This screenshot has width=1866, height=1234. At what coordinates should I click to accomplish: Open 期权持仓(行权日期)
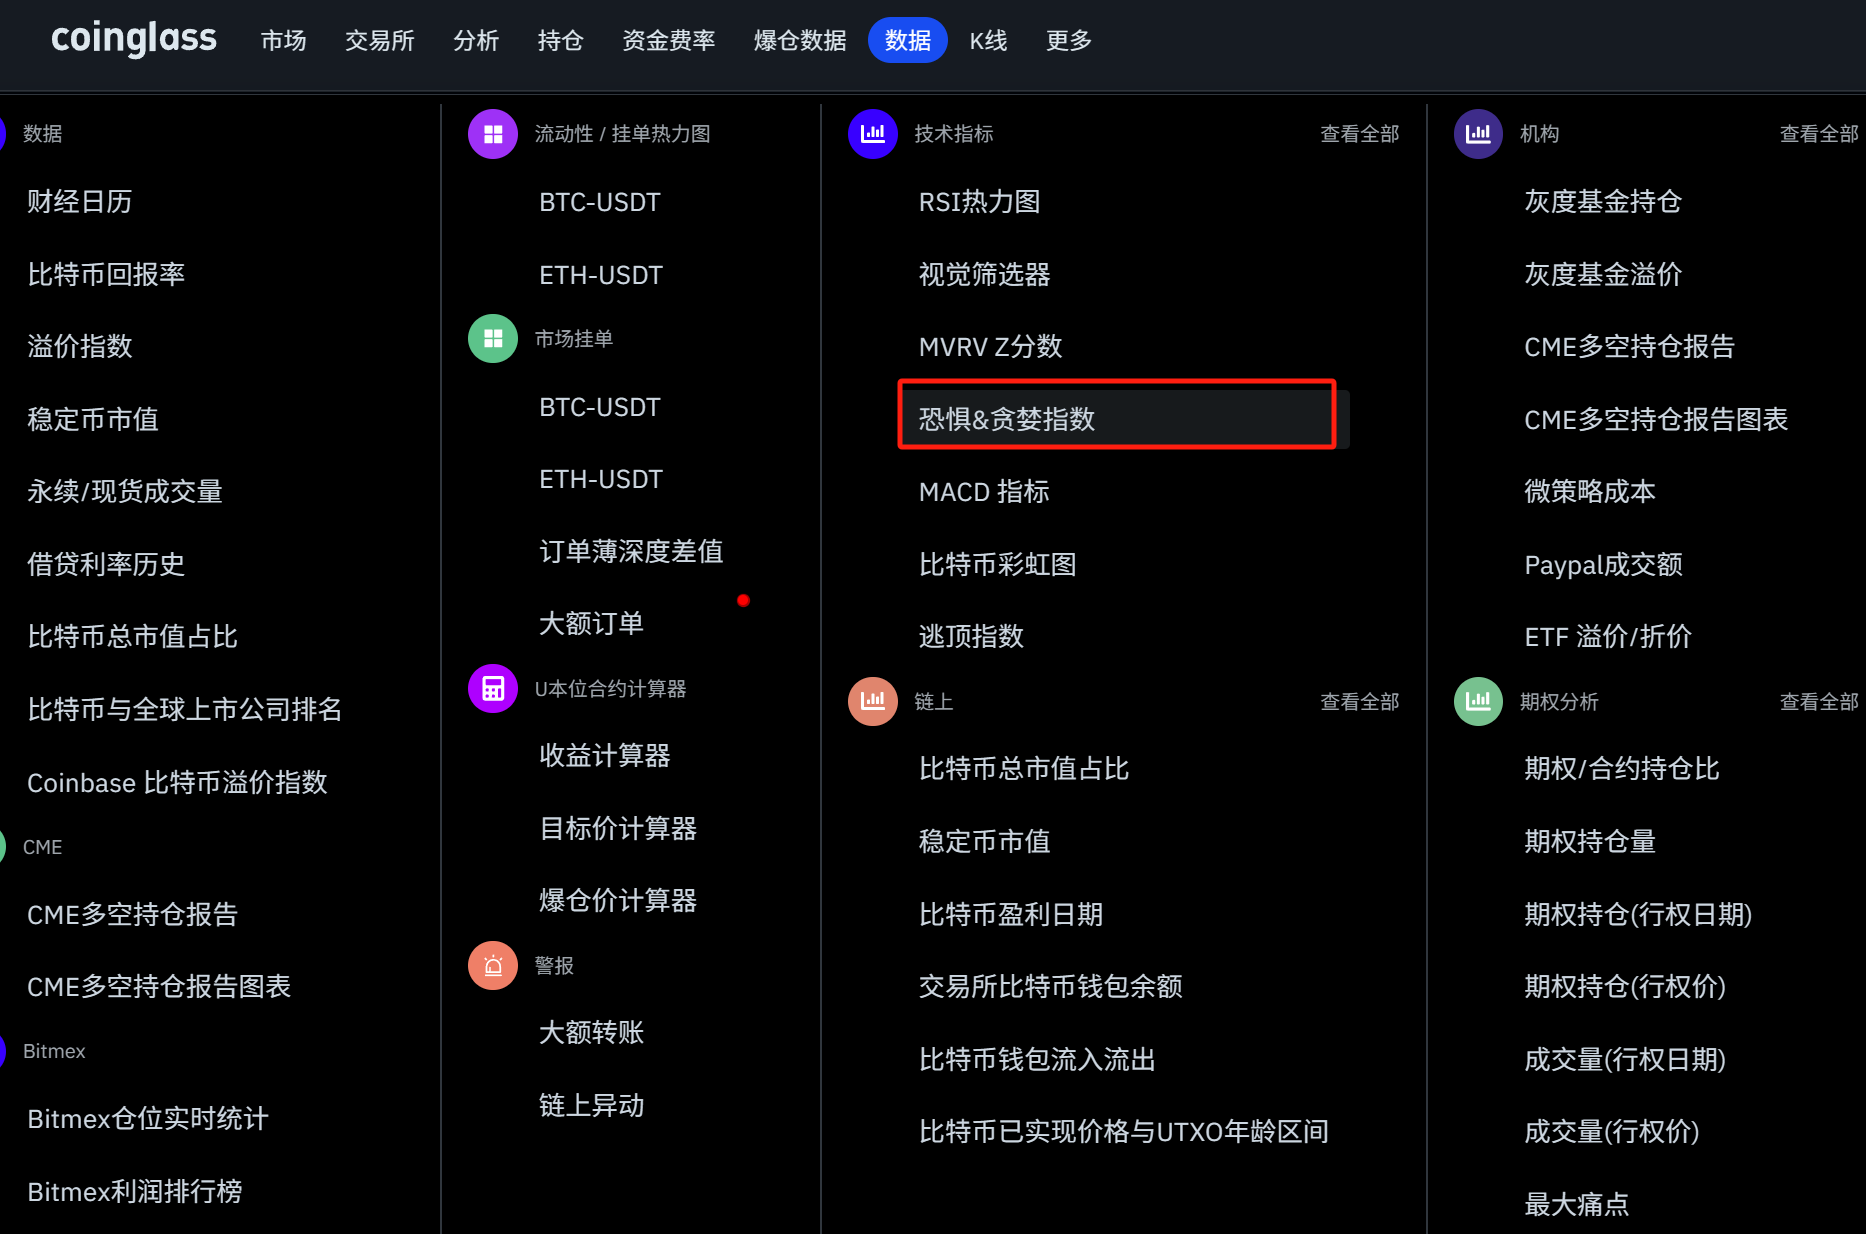tap(1638, 915)
